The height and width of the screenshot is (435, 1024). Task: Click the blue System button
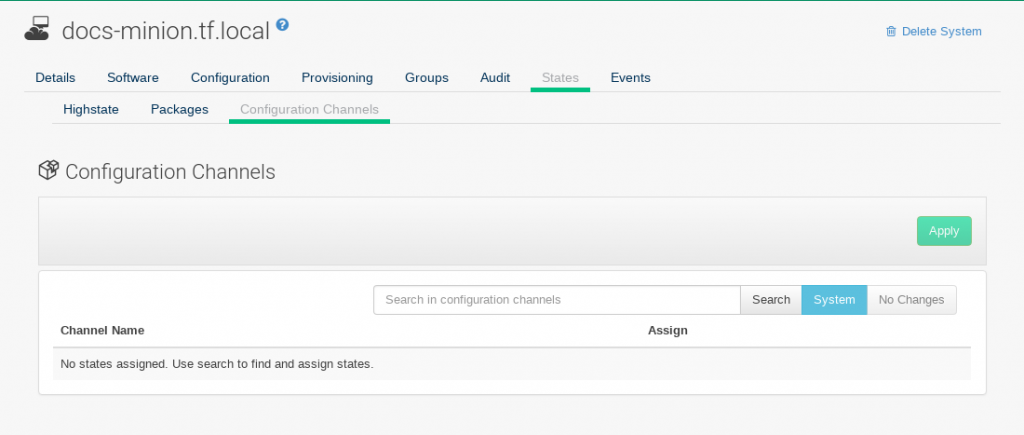[x=834, y=300]
